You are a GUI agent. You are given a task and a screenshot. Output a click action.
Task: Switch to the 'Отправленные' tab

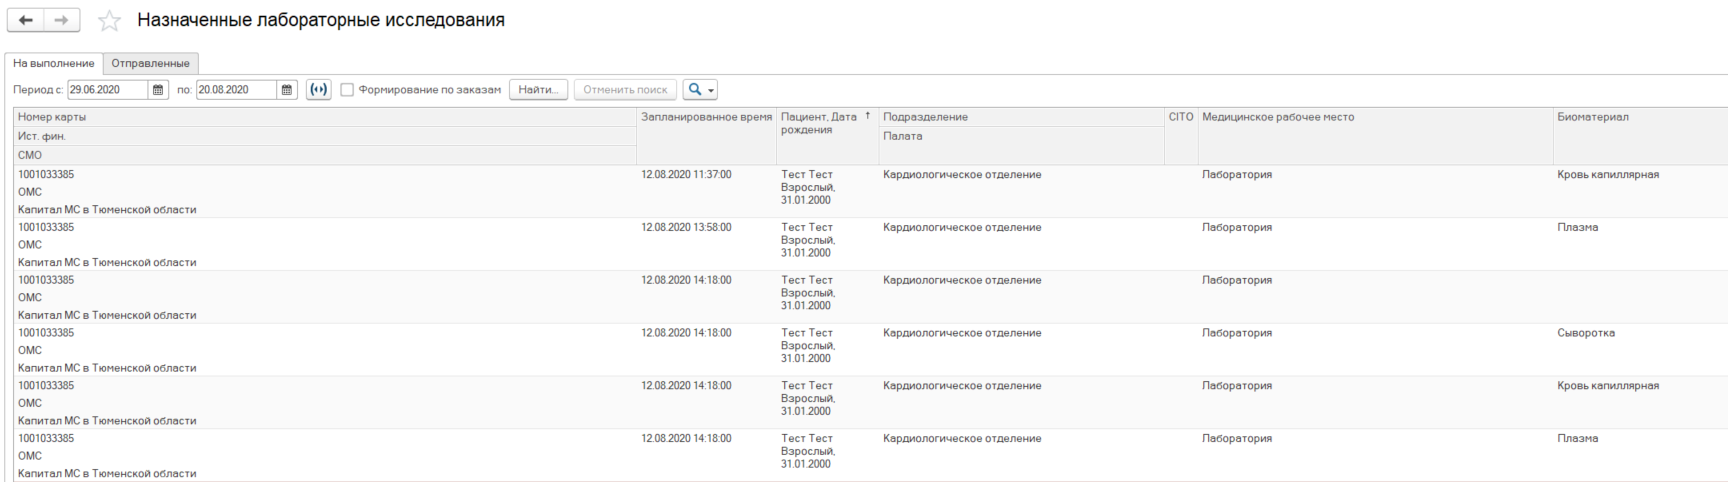pos(150,63)
